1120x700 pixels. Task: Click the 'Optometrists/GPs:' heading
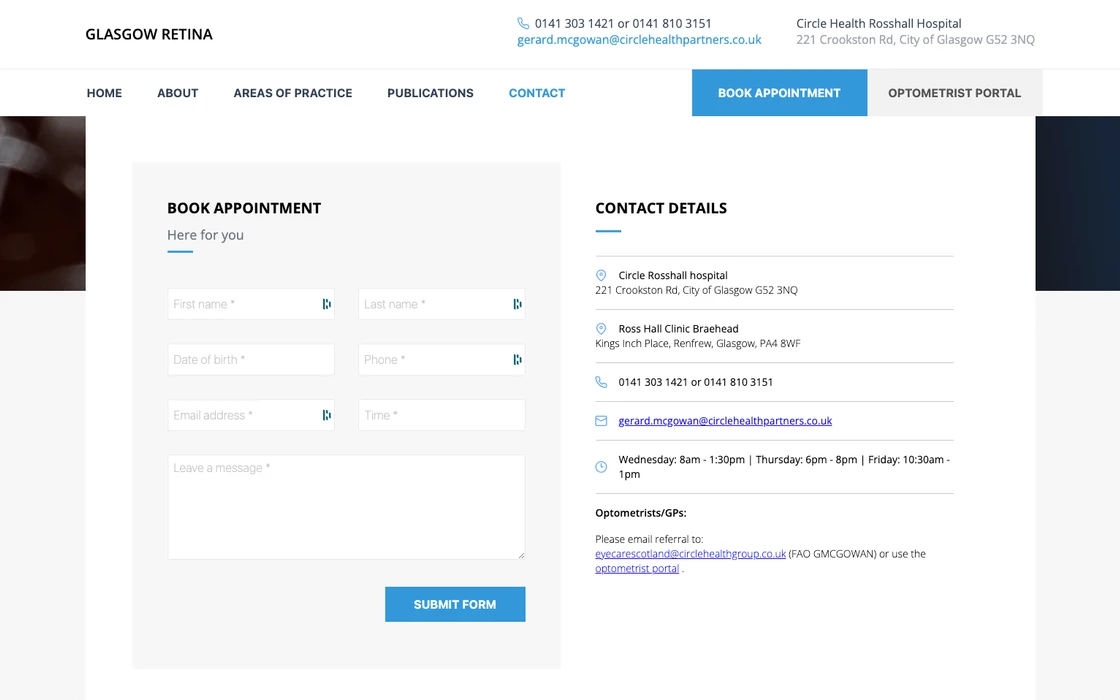(641, 513)
